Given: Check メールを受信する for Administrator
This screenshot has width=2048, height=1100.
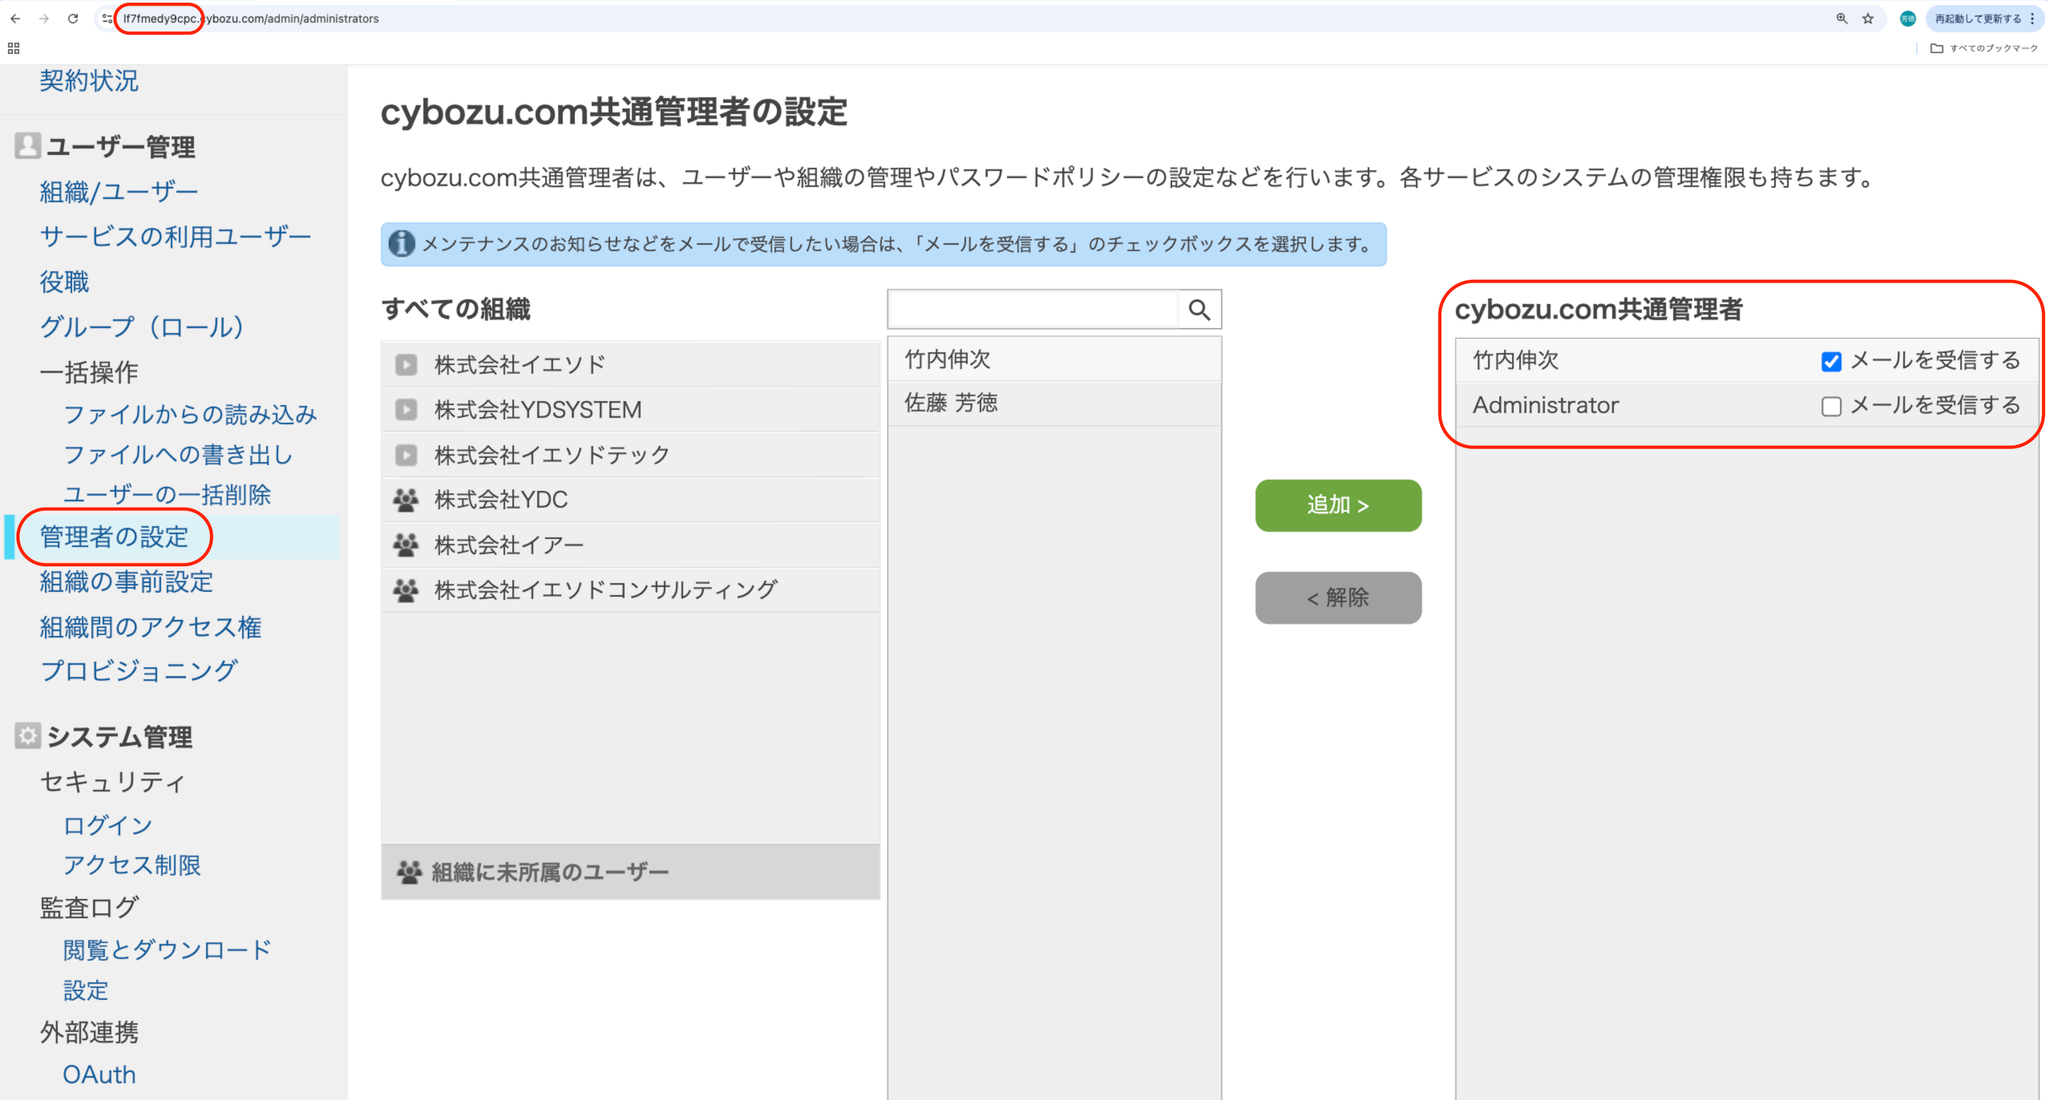Looking at the screenshot, I should [1831, 406].
